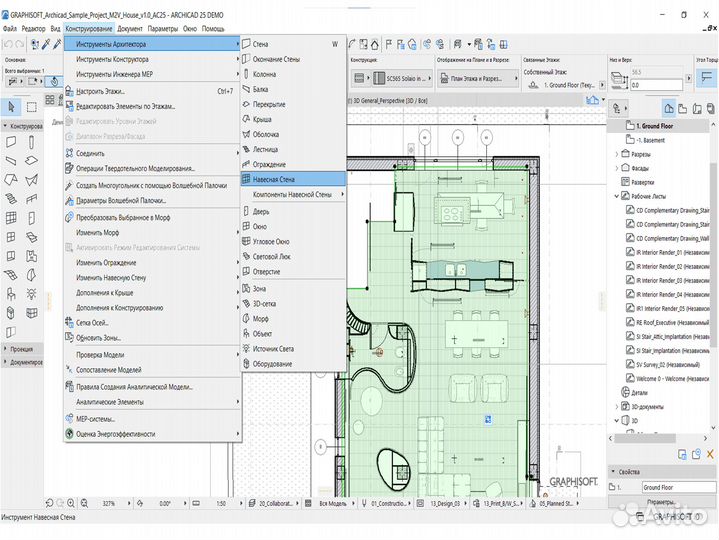Pick the Stair tool in the toolbox
The height and width of the screenshot is (540, 719).
[11, 199]
